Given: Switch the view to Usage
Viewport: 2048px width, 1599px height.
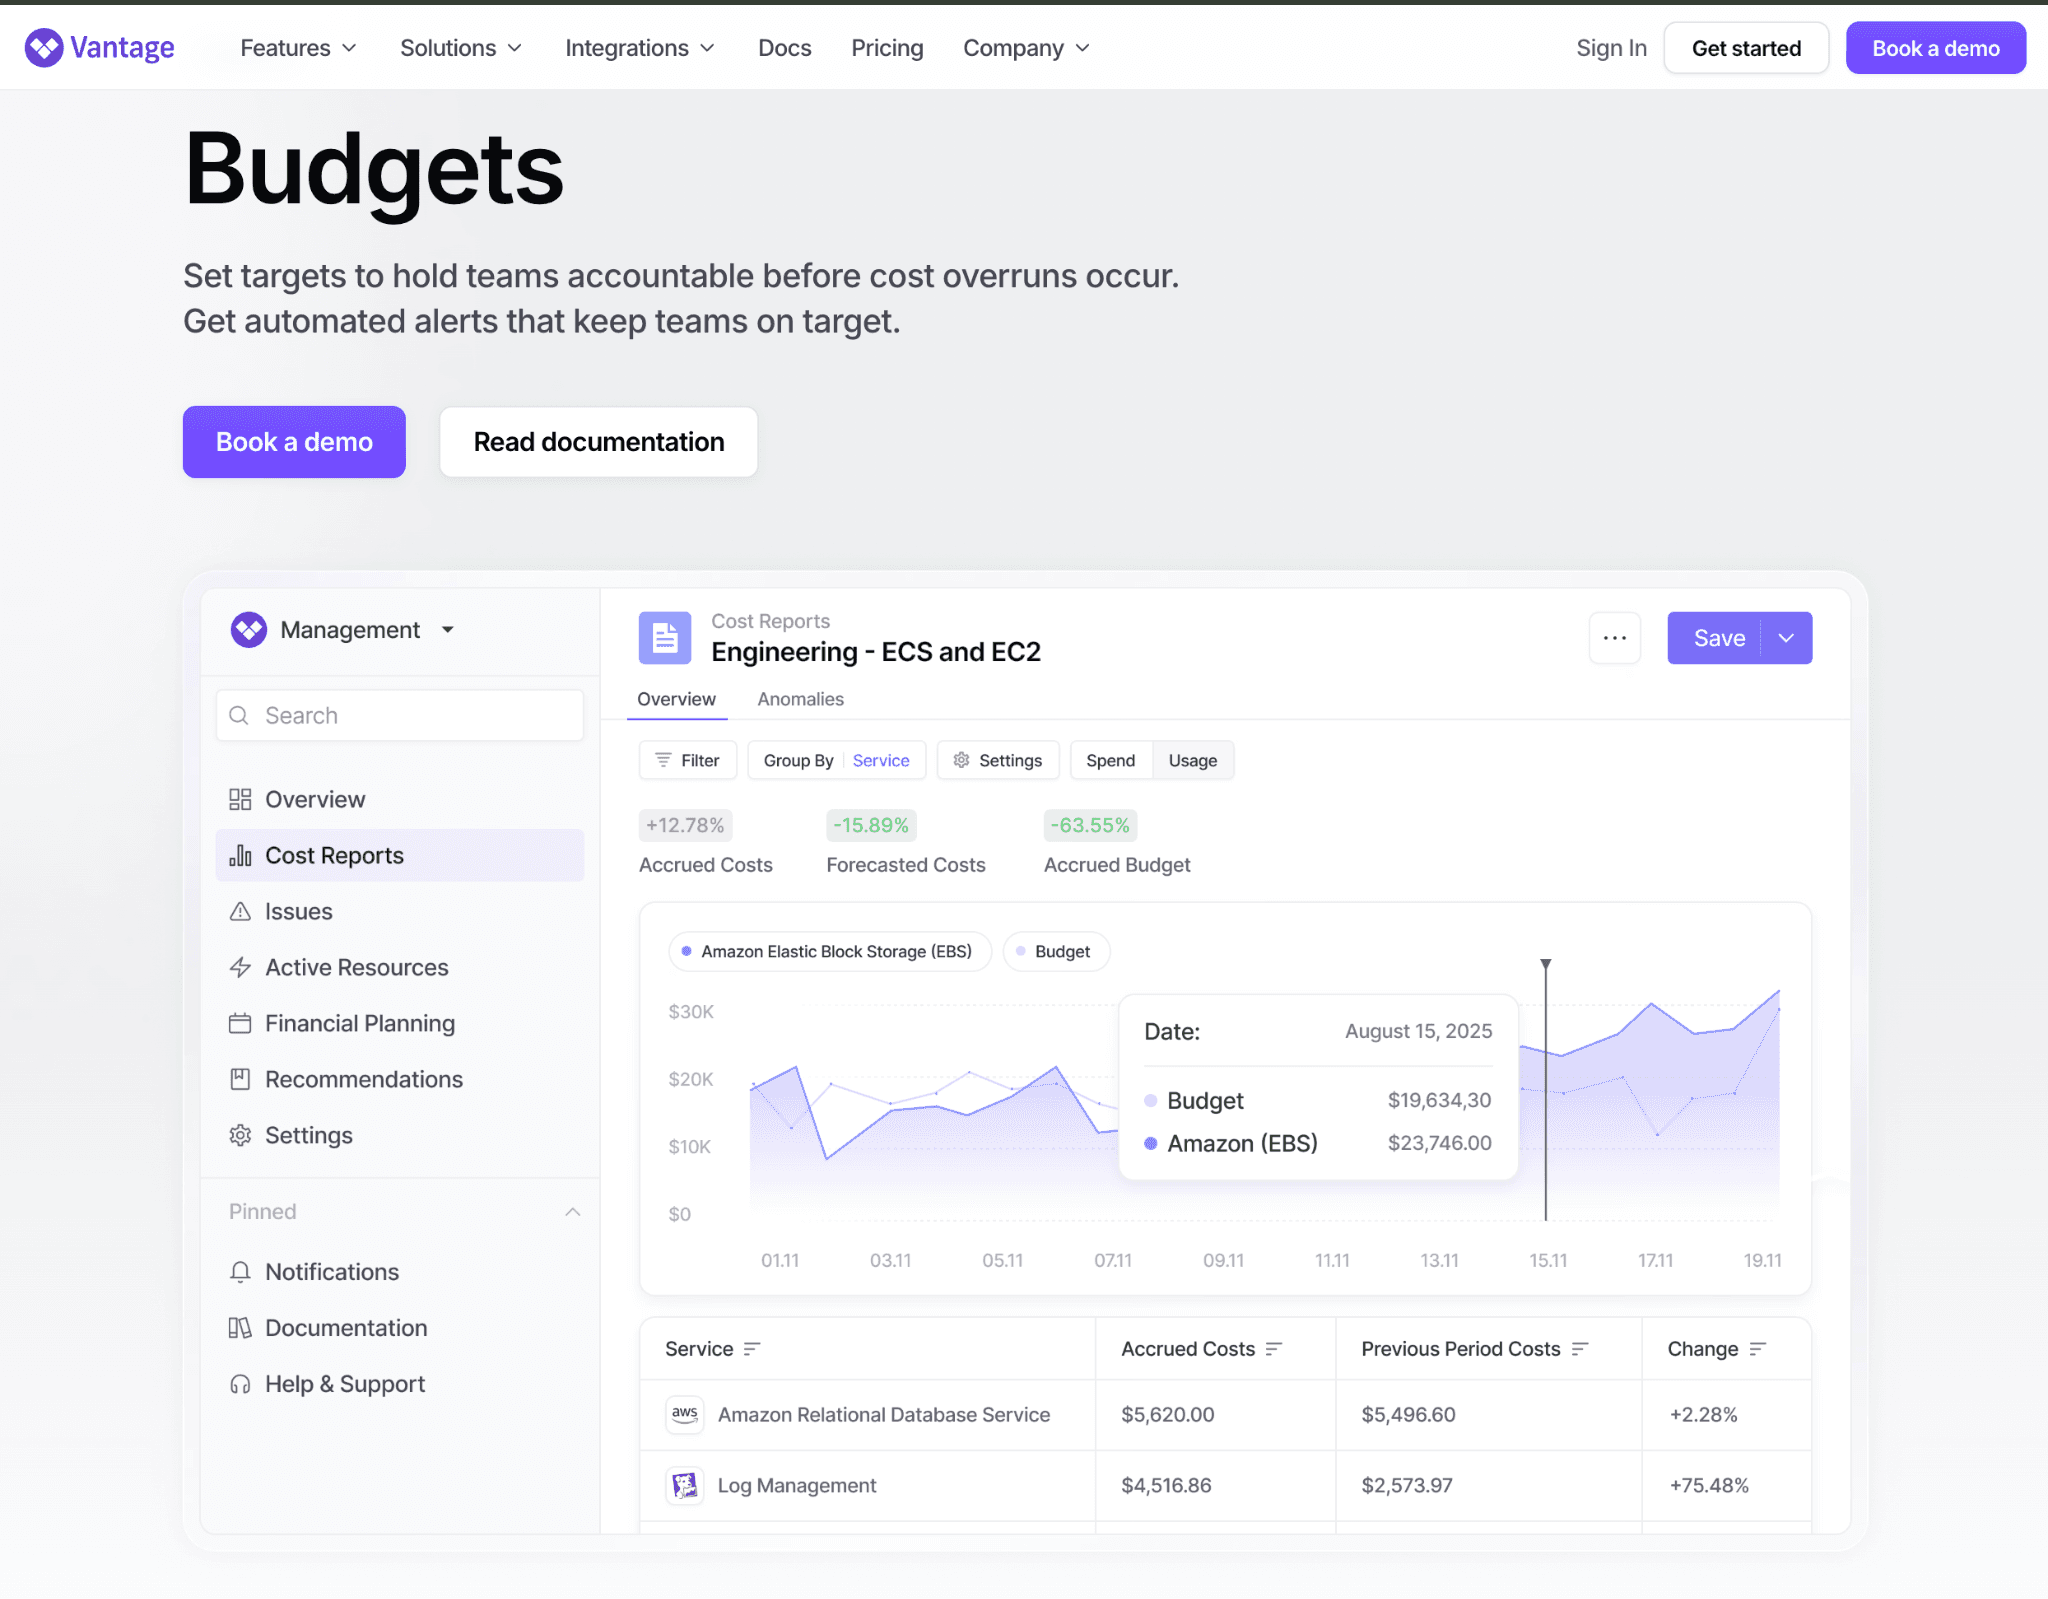Looking at the screenshot, I should click(x=1193, y=760).
